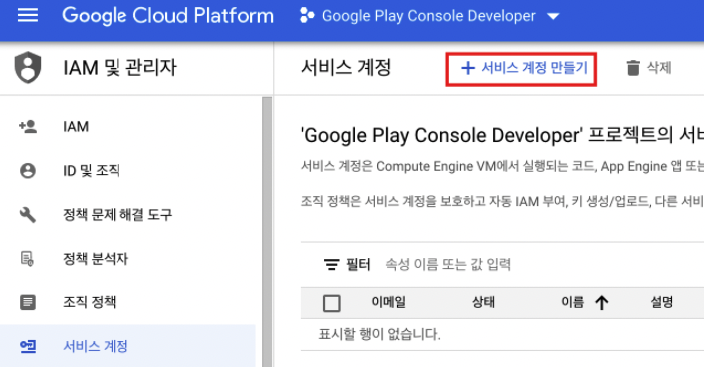The image size is (705, 367).
Task: Click the Compute Engine VM description paragraph
Action: (x=502, y=166)
